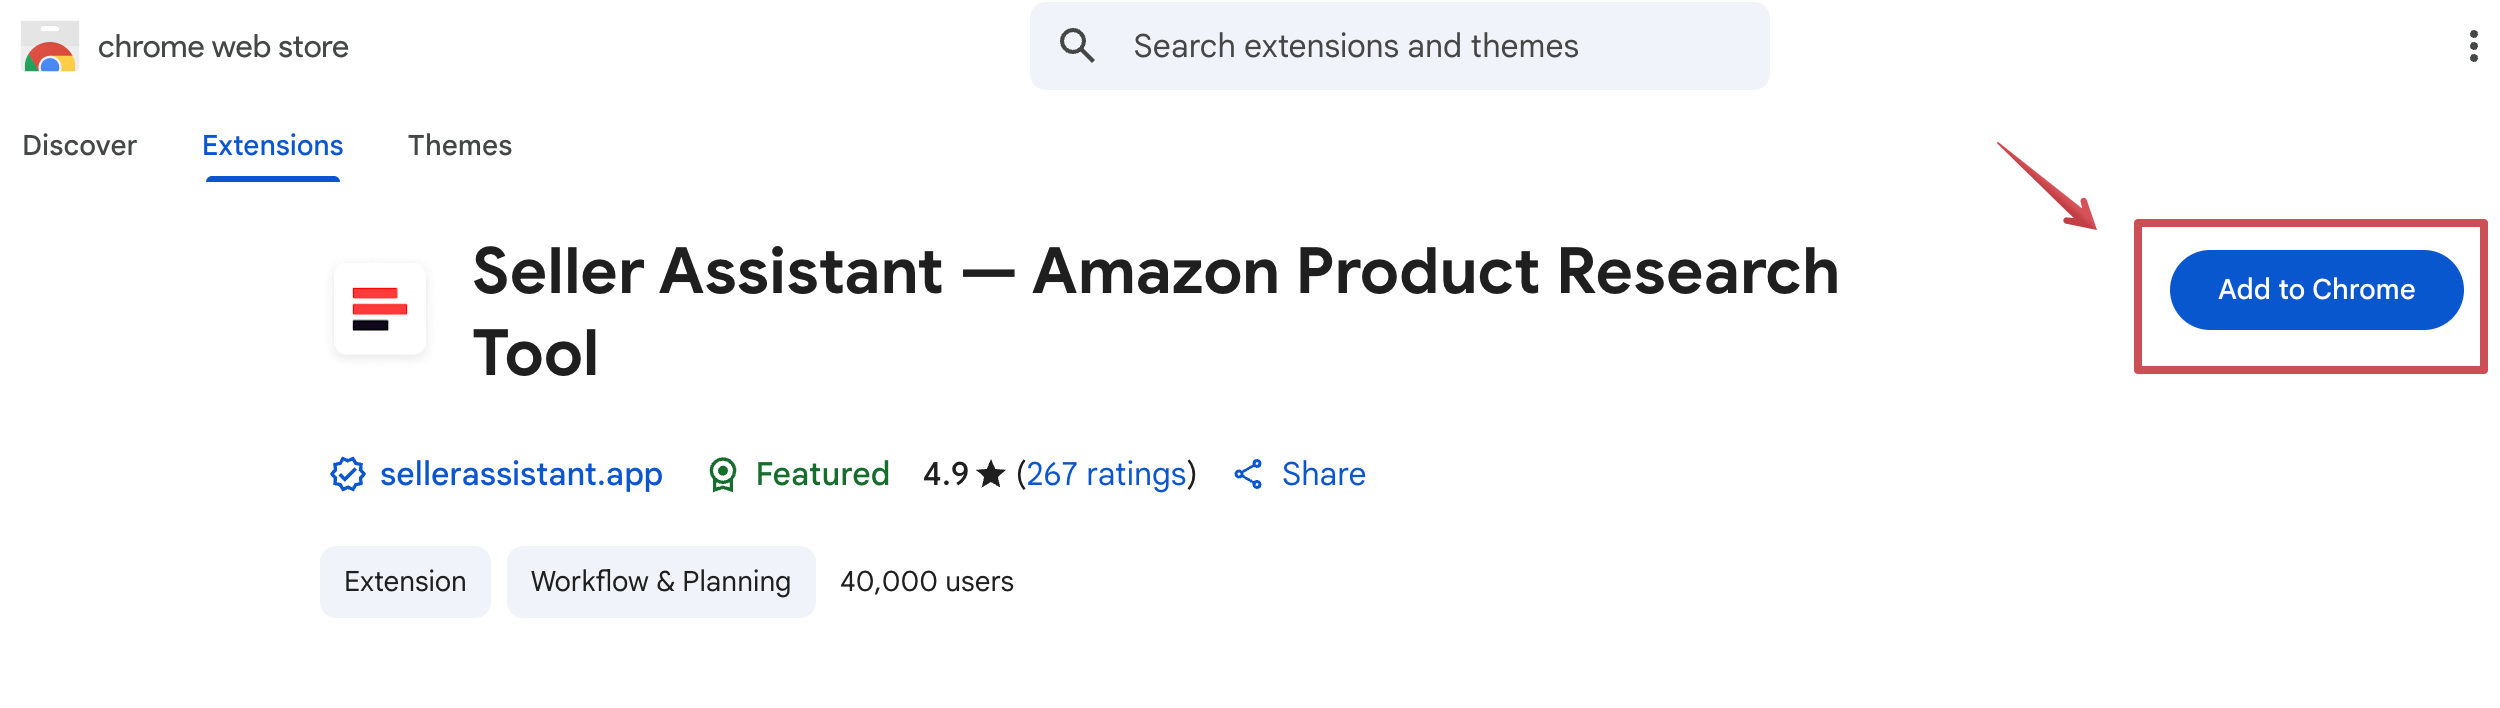Click the Share text link
Screen dimensions: 2500x708
point(1323,474)
